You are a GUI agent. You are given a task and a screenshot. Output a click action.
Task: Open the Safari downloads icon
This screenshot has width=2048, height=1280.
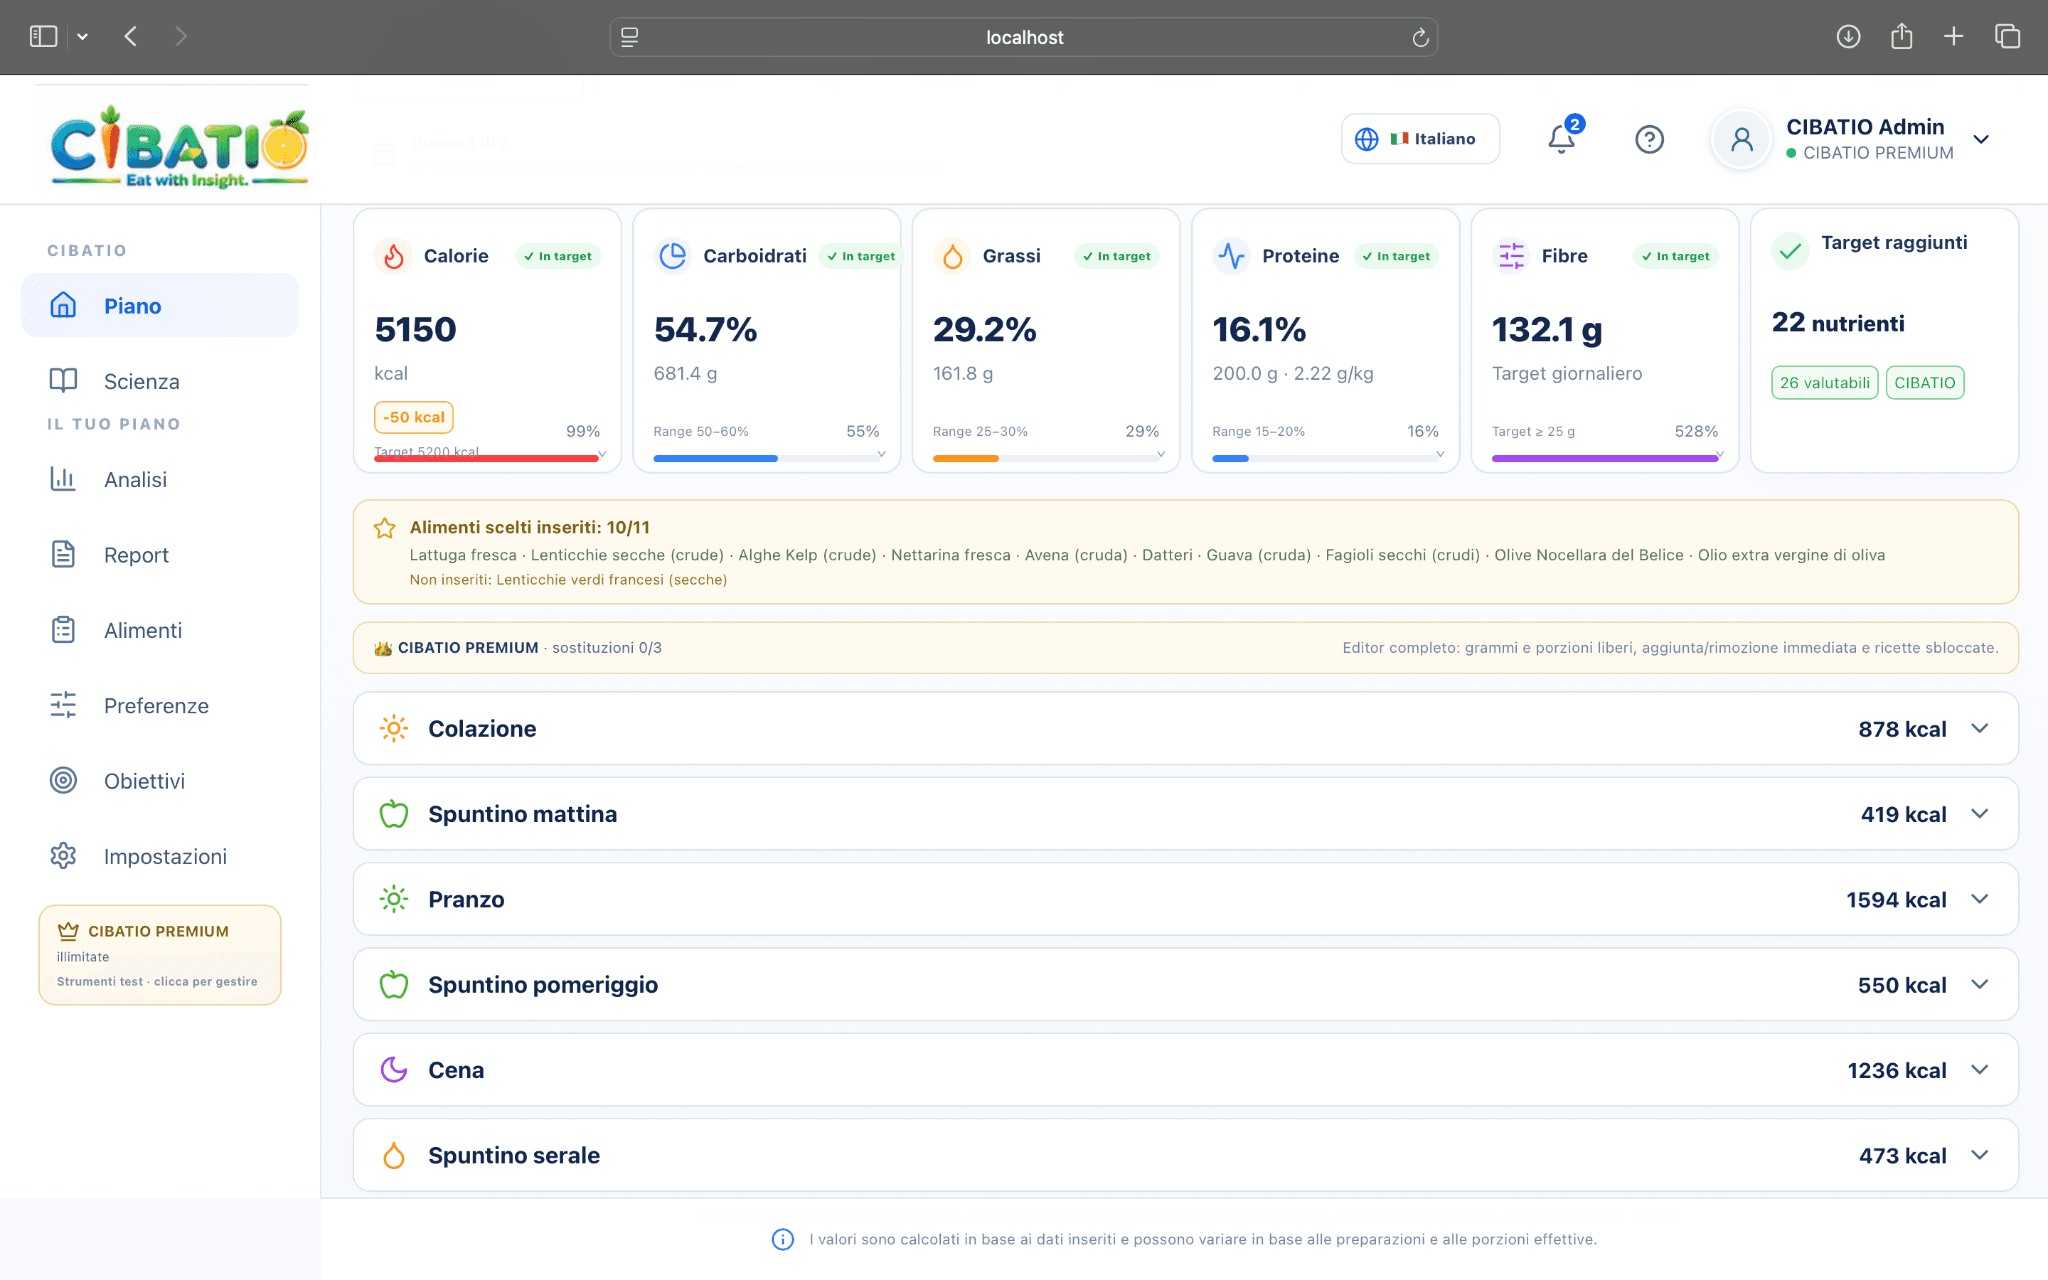[1848, 37]
